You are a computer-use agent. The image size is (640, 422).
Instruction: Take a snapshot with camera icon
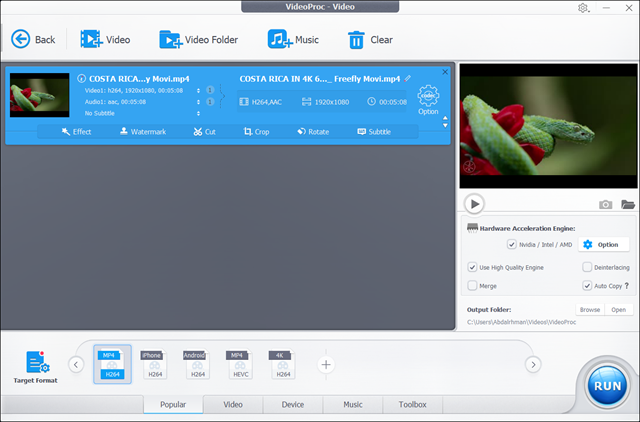(605, 204)
